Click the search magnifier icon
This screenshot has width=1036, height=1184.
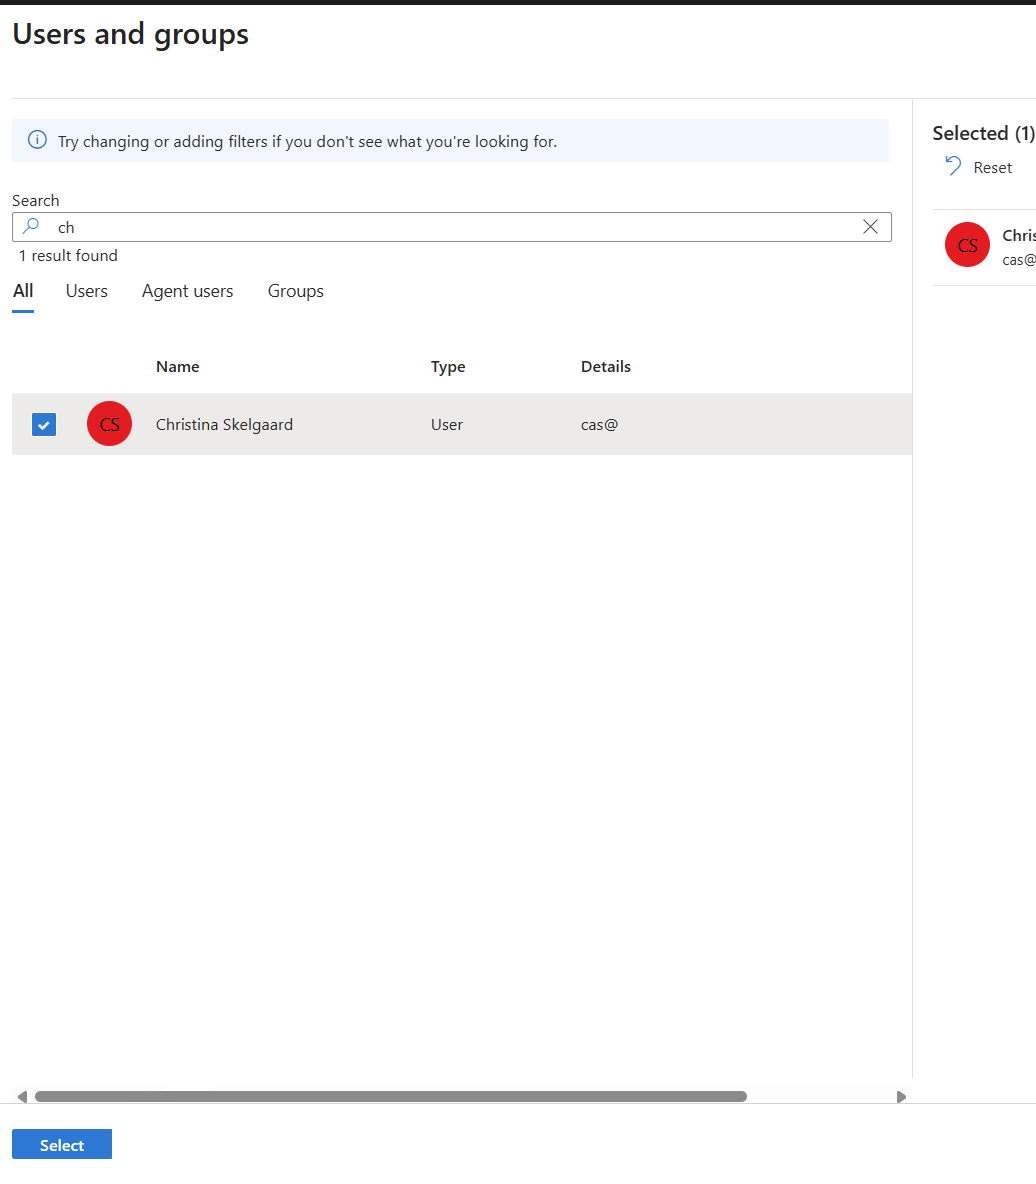pos(31,226)
